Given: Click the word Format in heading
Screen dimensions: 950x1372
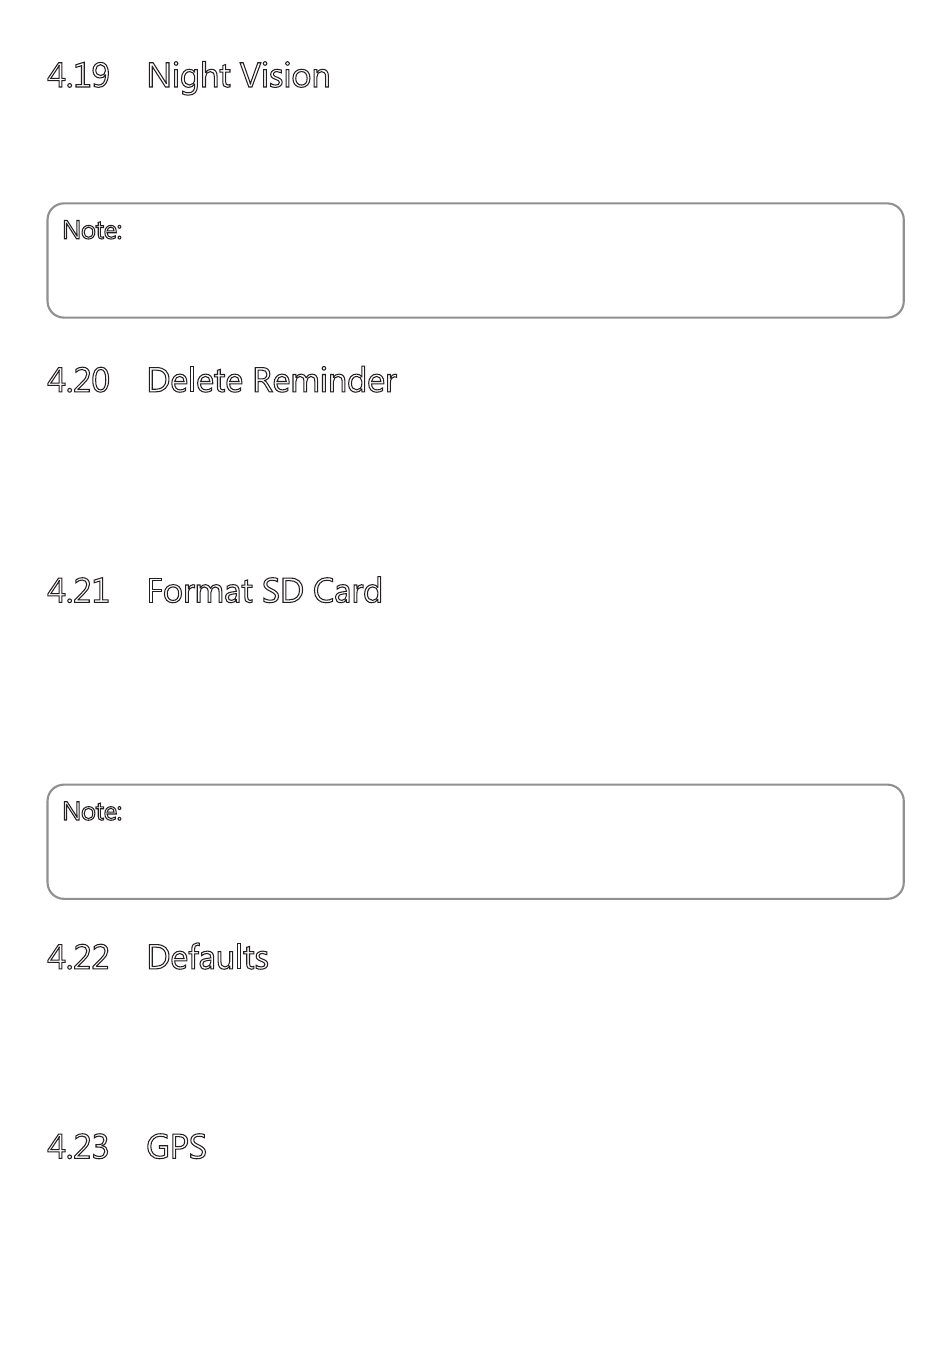Looking at the screenshot, I should coord(200,590).
